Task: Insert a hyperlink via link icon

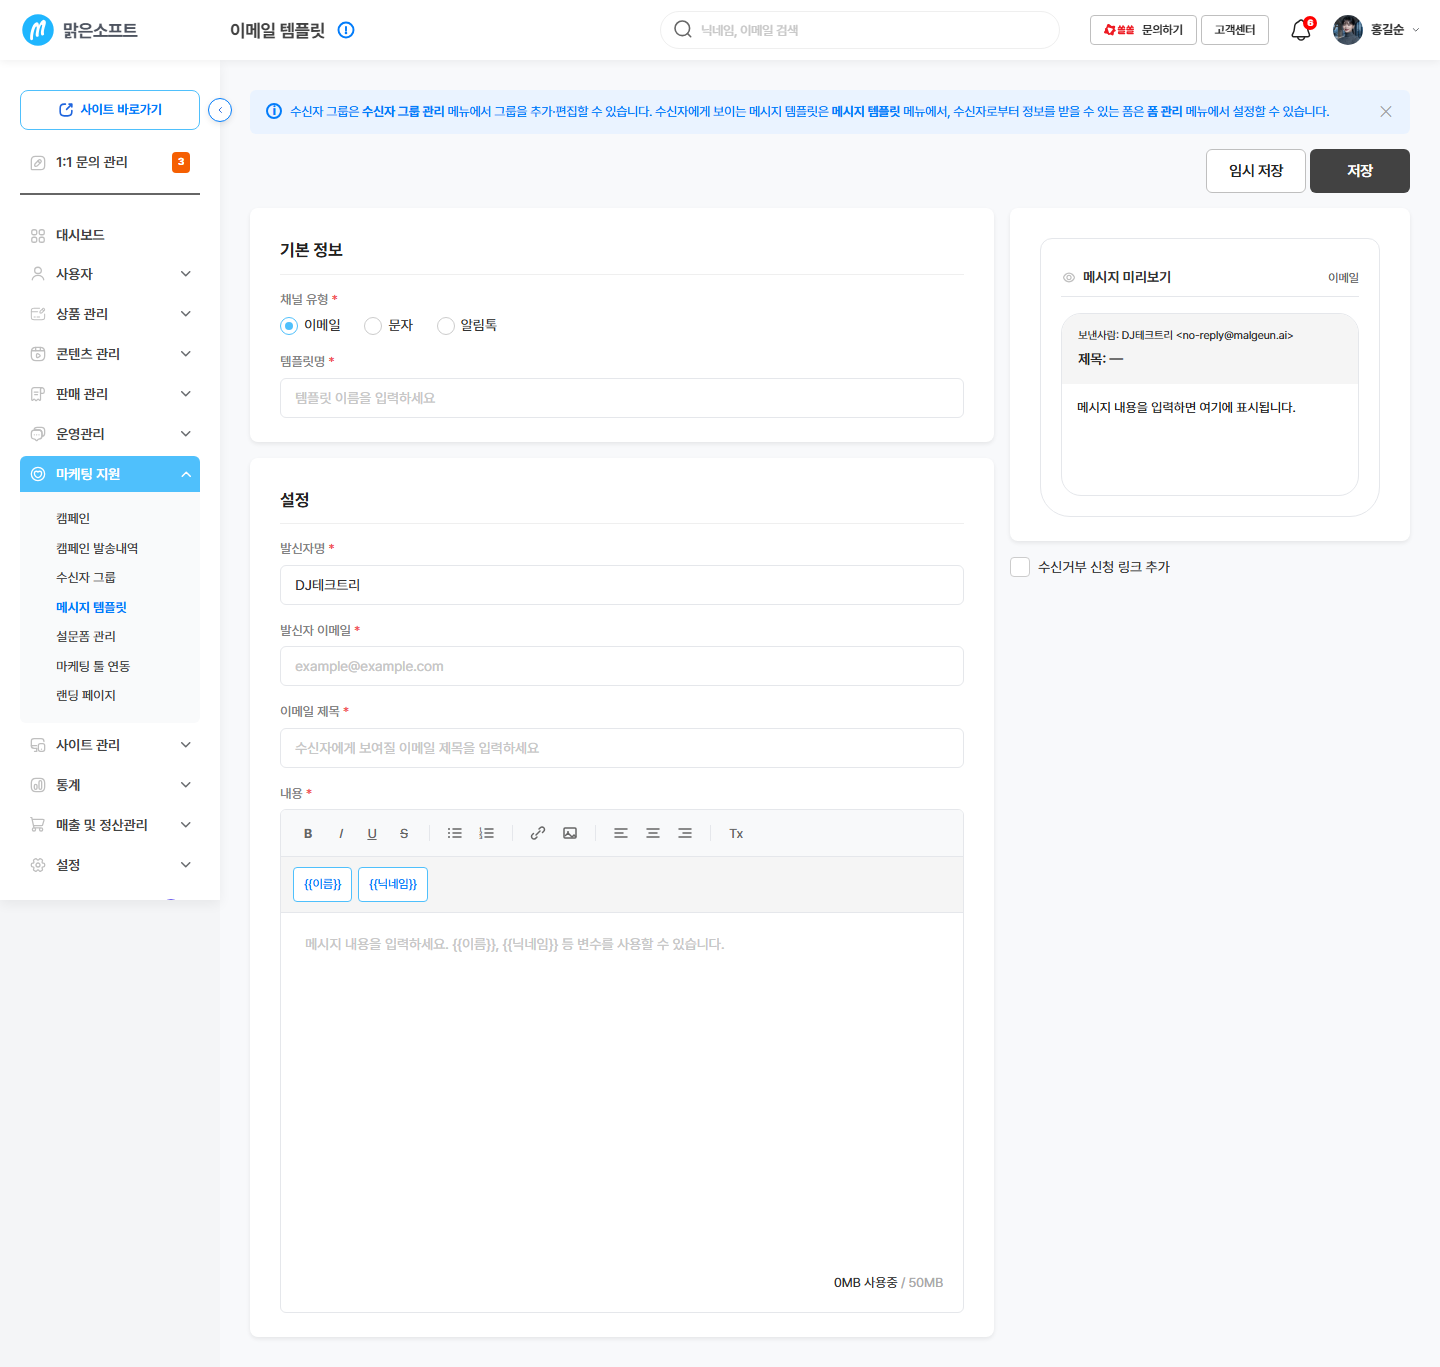Action: (x=538, y=833)
